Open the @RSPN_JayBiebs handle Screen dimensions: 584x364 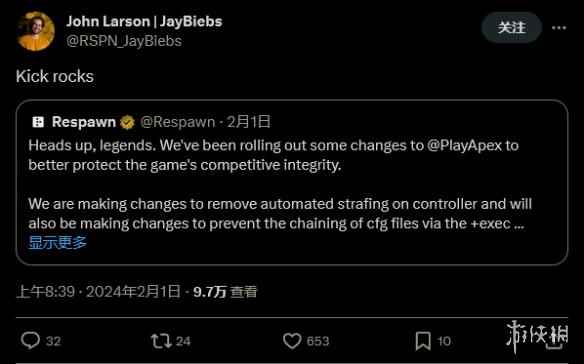click(x=124, y=41)
